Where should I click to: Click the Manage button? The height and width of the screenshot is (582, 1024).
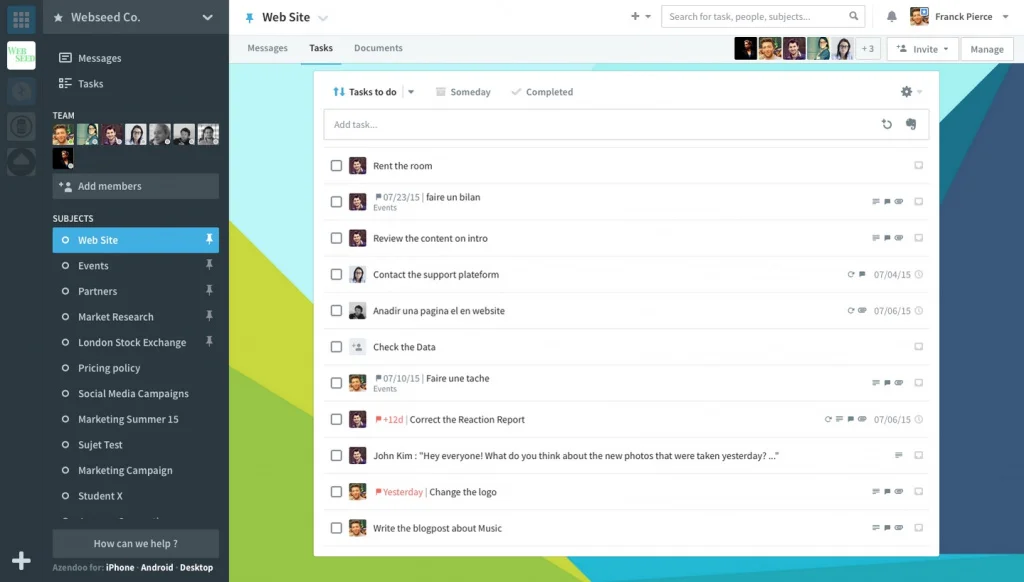[x=986, y=49]
